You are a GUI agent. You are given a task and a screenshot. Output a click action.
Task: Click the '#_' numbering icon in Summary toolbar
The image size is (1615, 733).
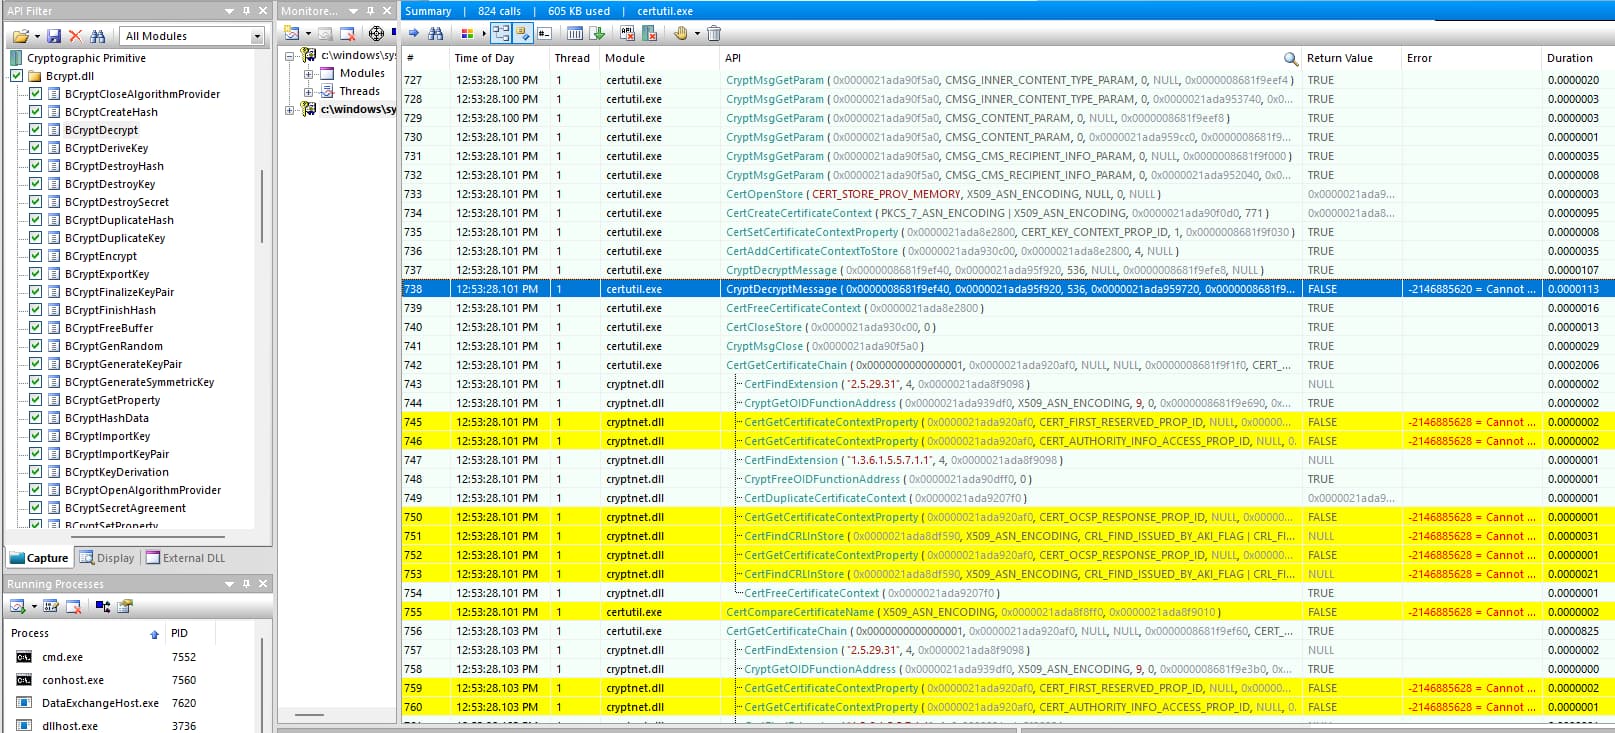click(544, 33)
